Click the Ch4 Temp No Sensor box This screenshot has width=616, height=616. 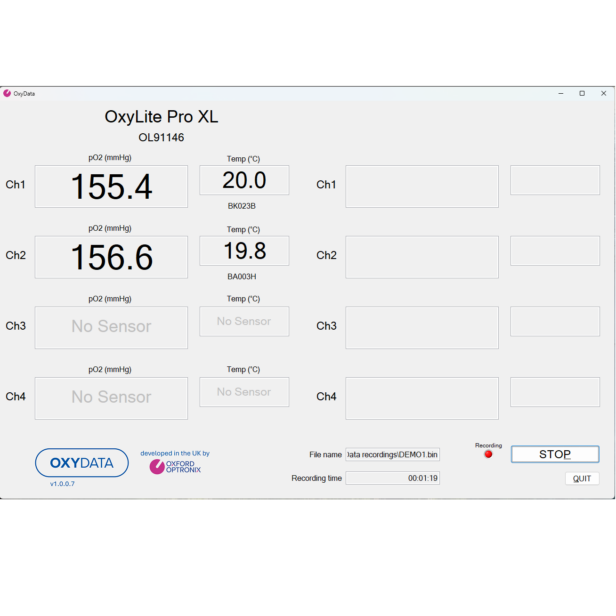[244, 392]
